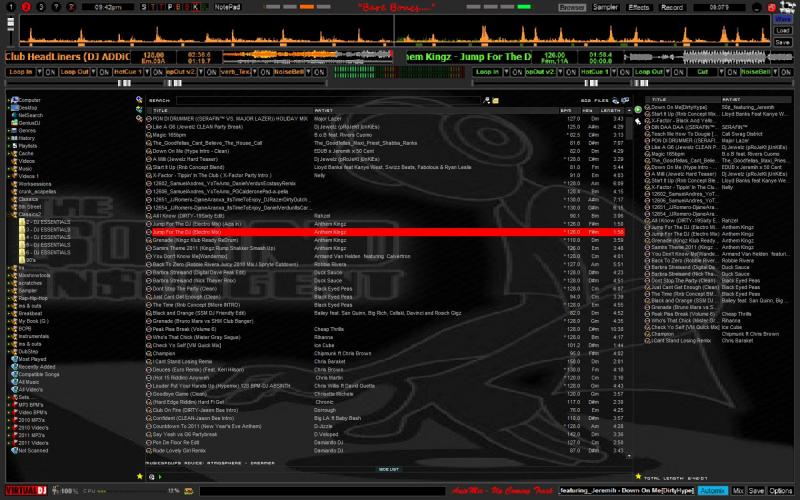The height and width of the screenshot is (500, 800).
Task: Click the round black icon left of the red top-right icon
Action: (x=757, y=7)
